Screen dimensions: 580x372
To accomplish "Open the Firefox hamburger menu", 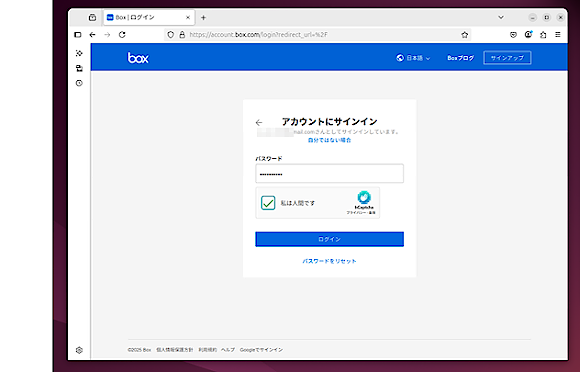I will point(558,35).
